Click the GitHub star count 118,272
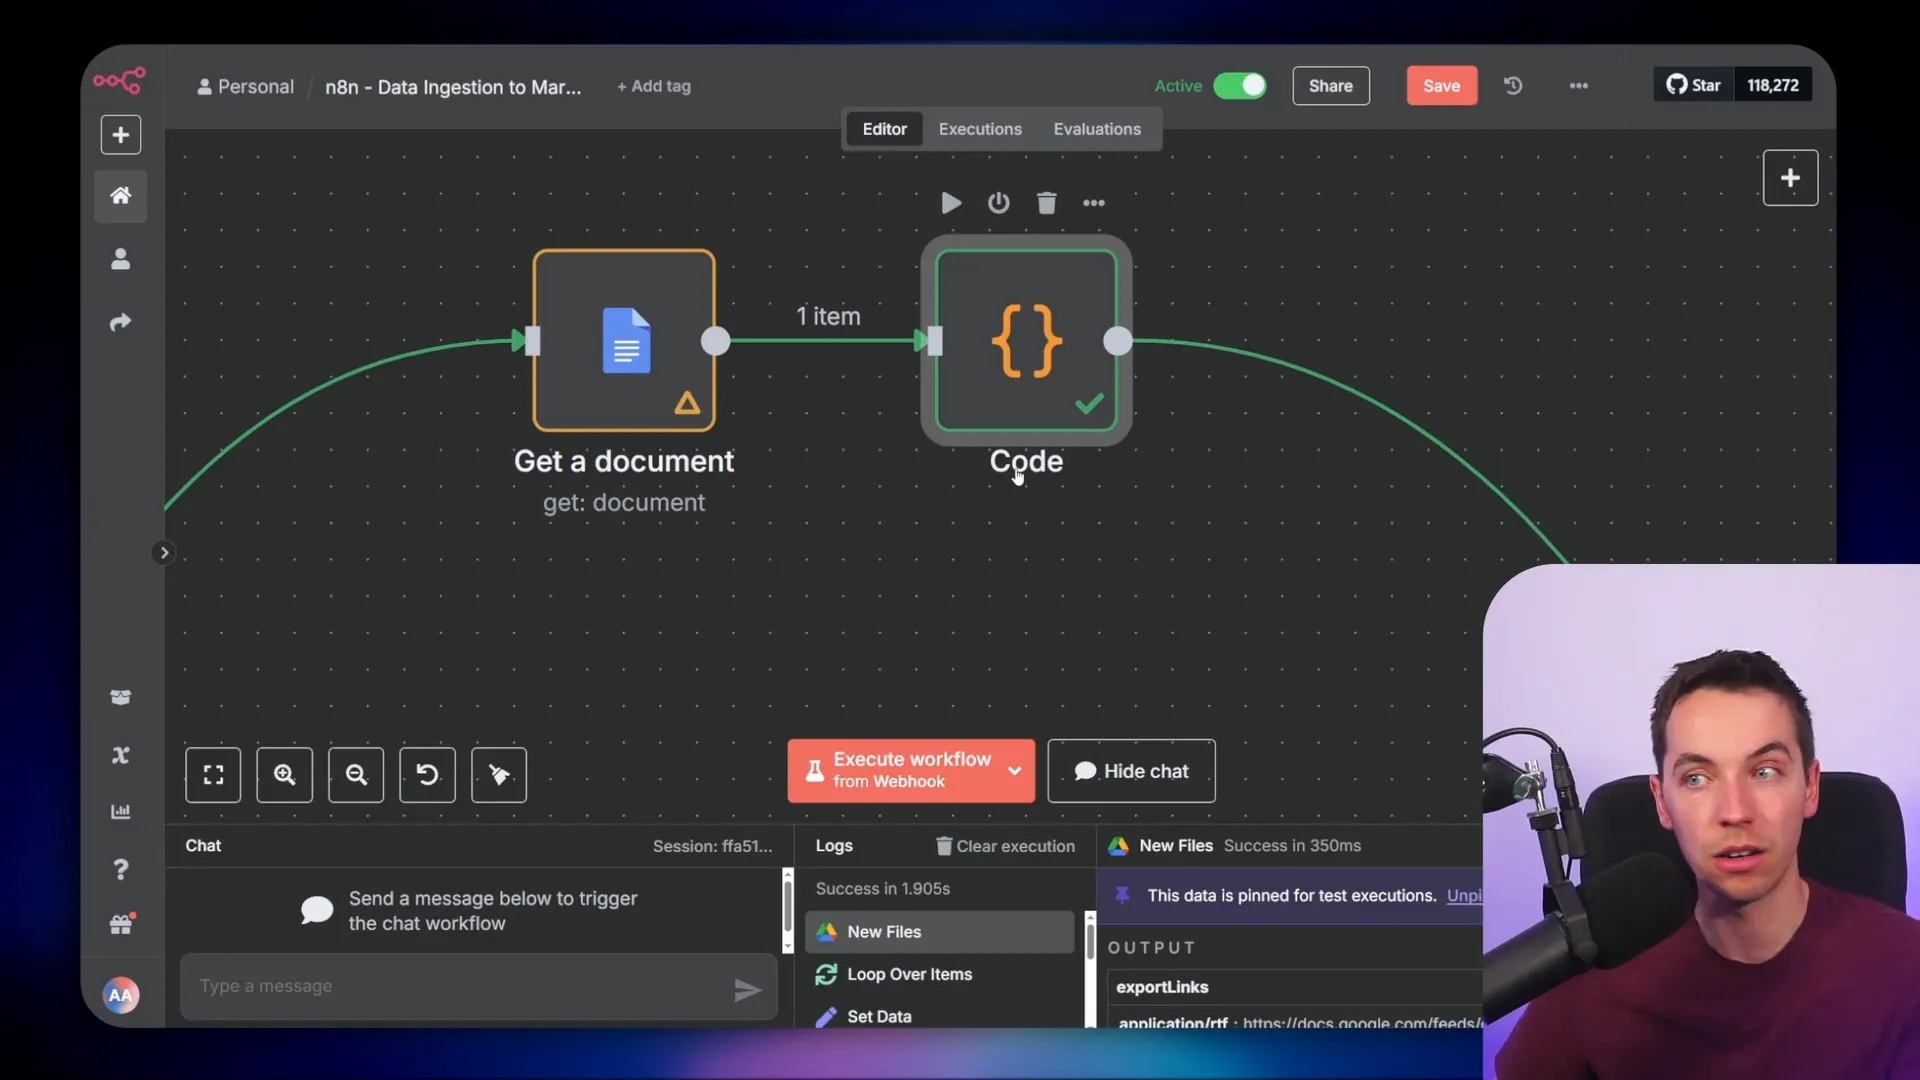 1773,86
